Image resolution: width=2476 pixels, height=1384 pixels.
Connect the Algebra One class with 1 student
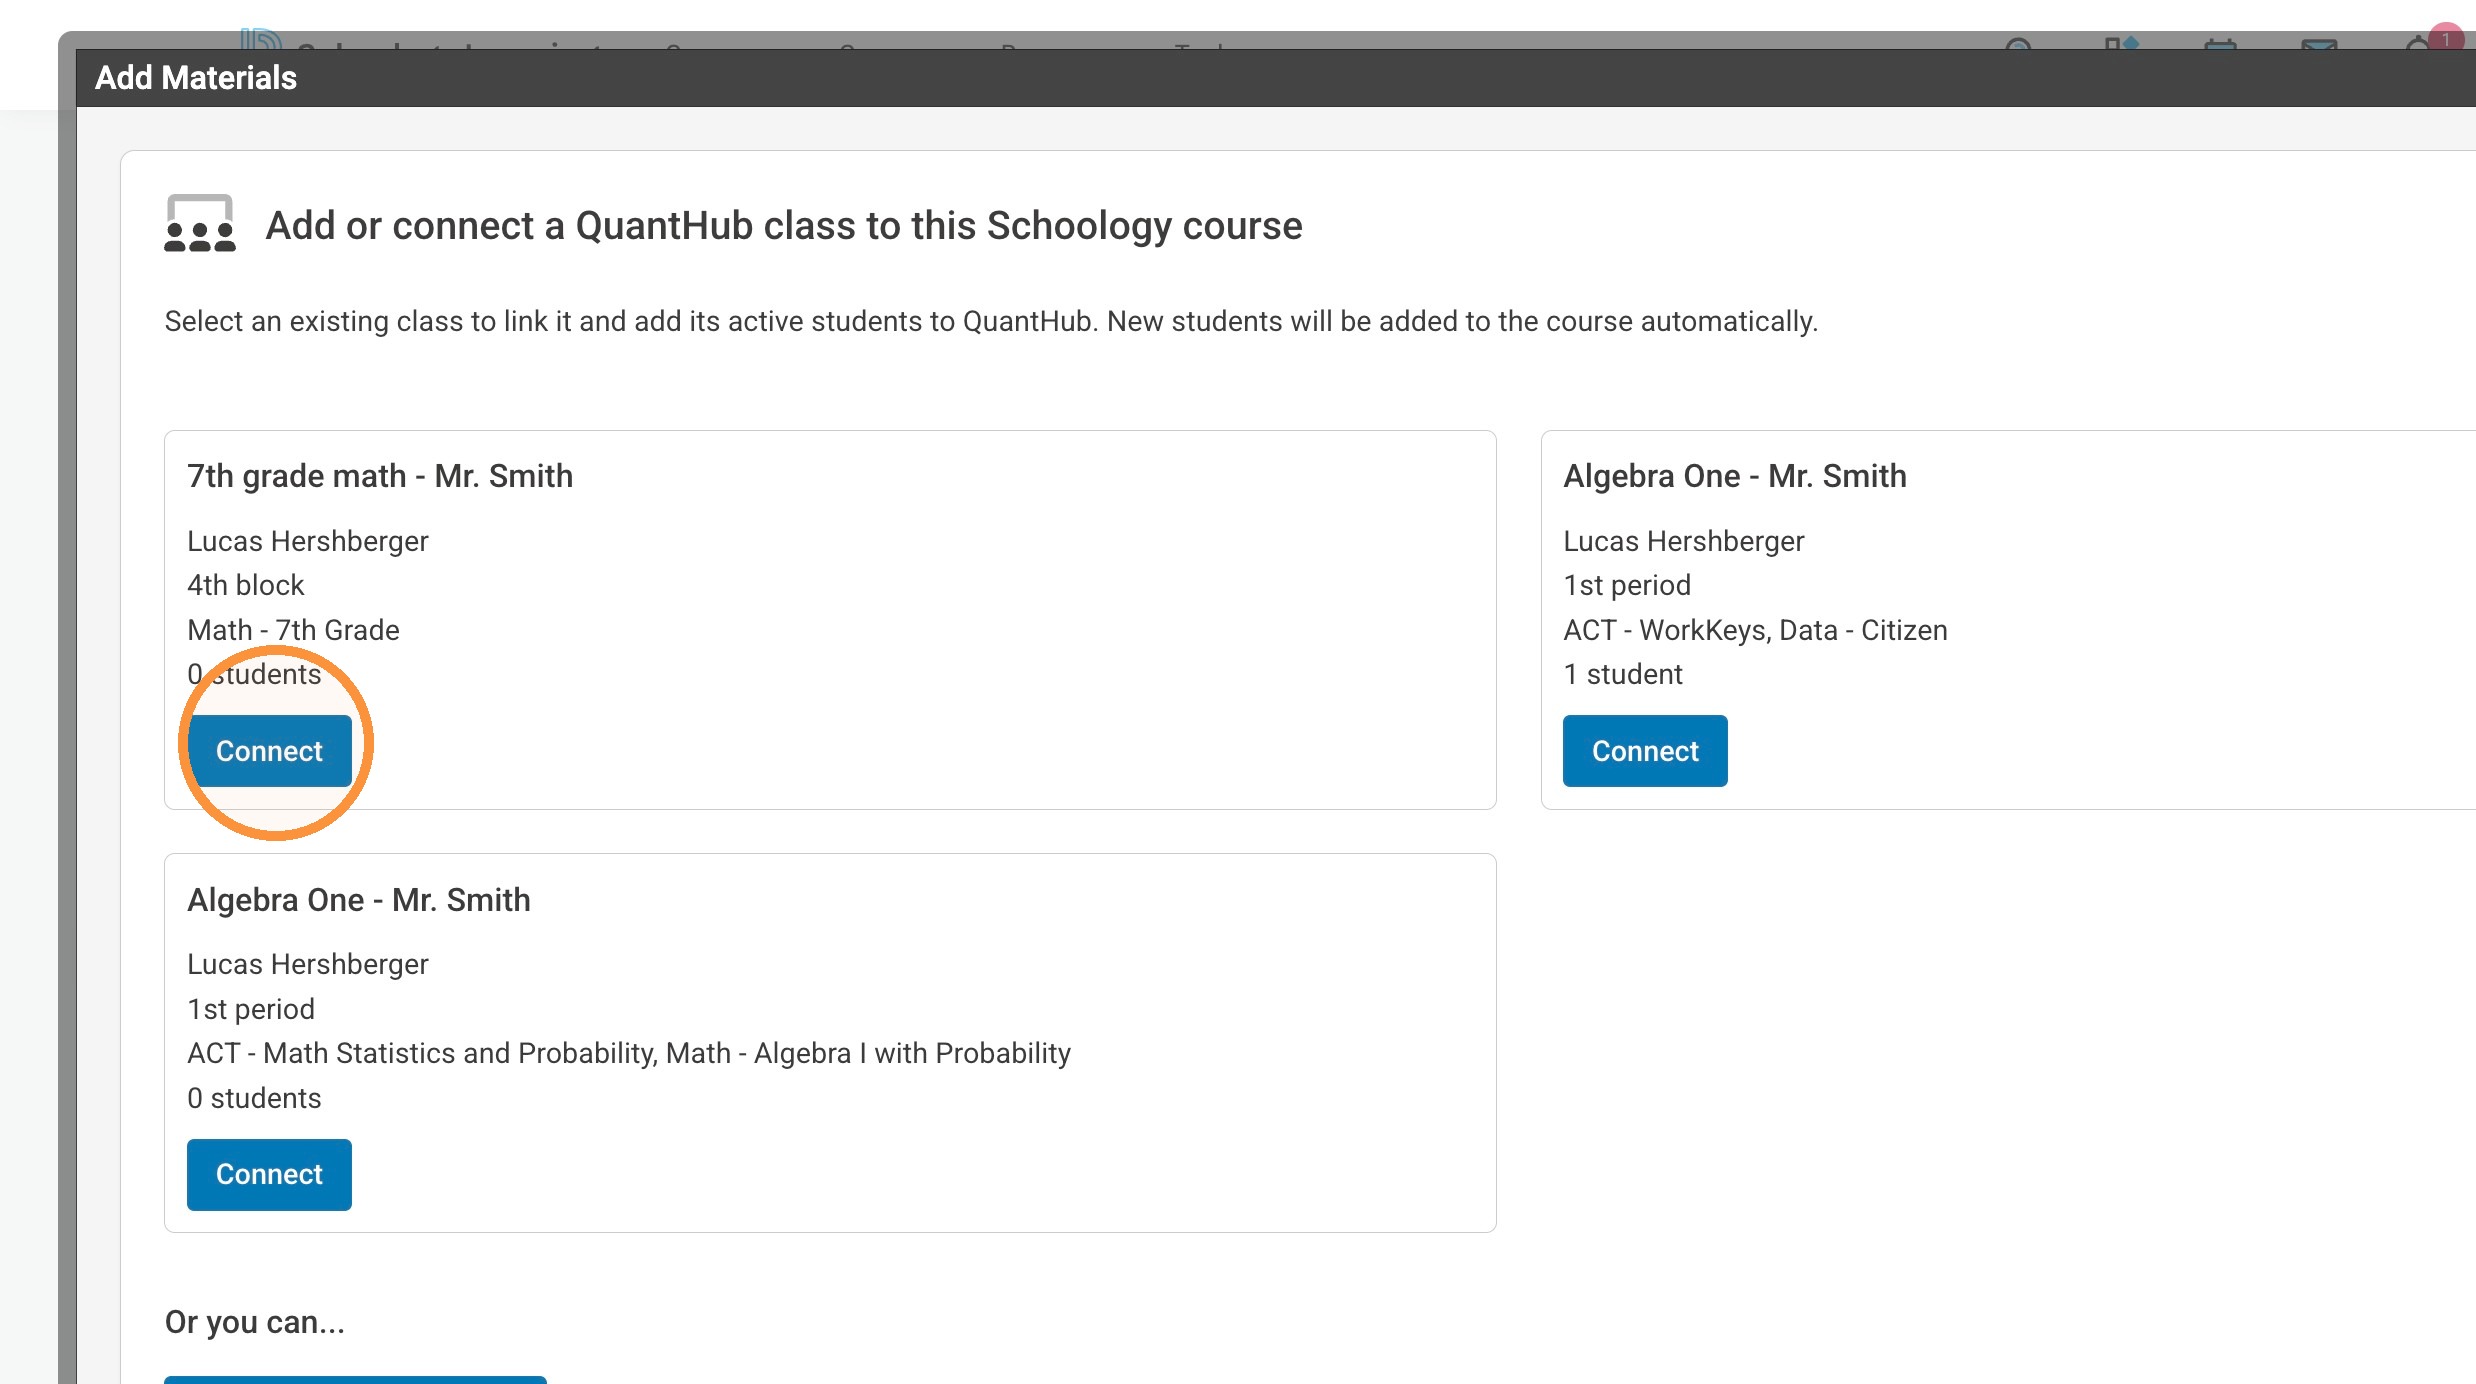1645,751
